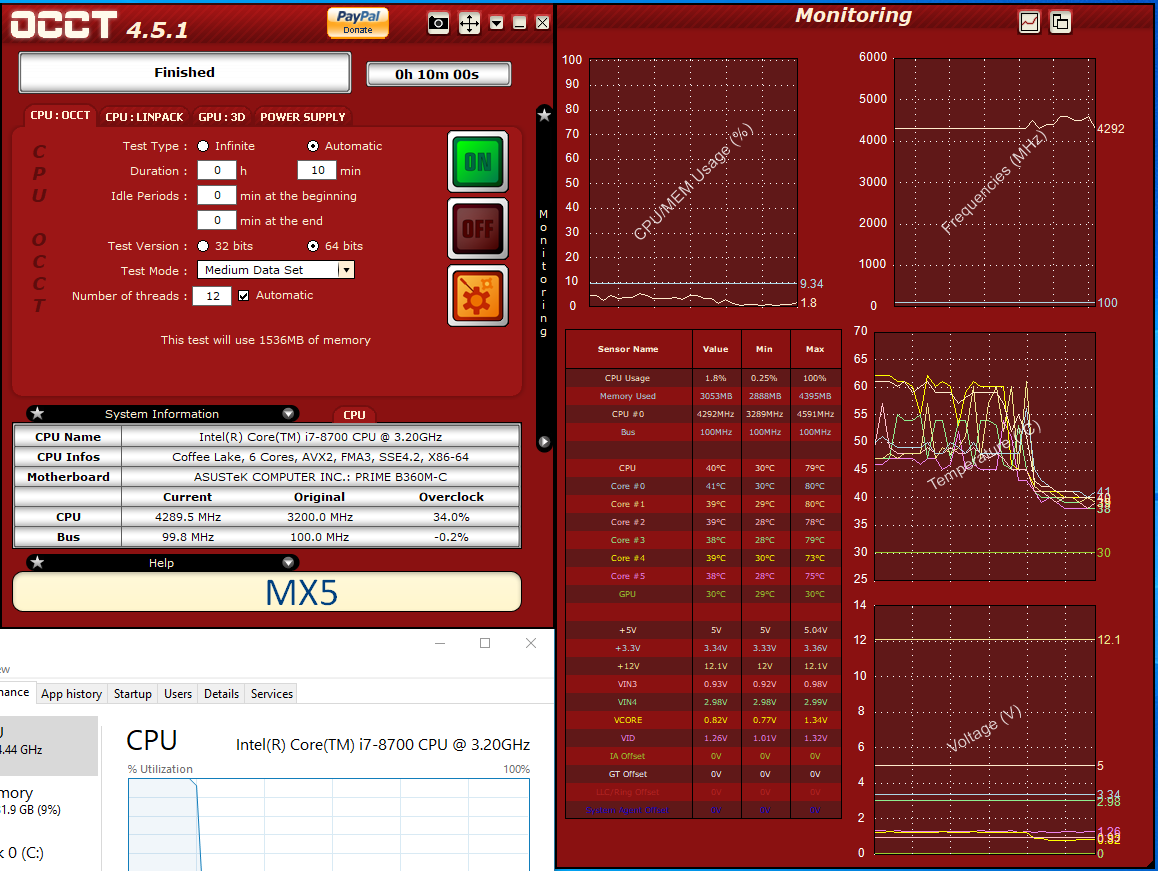Click the move window crosshair icon

tap(469, 23)
